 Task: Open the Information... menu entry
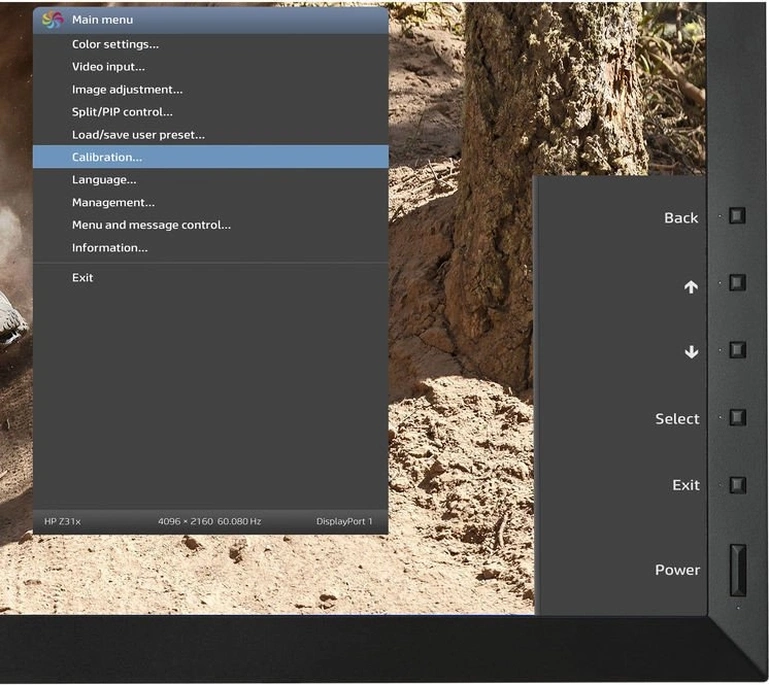(110, 248)
